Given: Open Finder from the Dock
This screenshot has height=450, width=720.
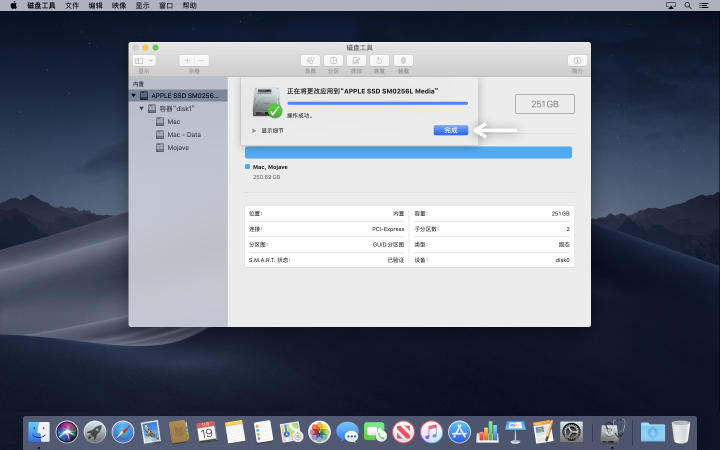Looking at the screenshot, I should (x=39, y=432).
